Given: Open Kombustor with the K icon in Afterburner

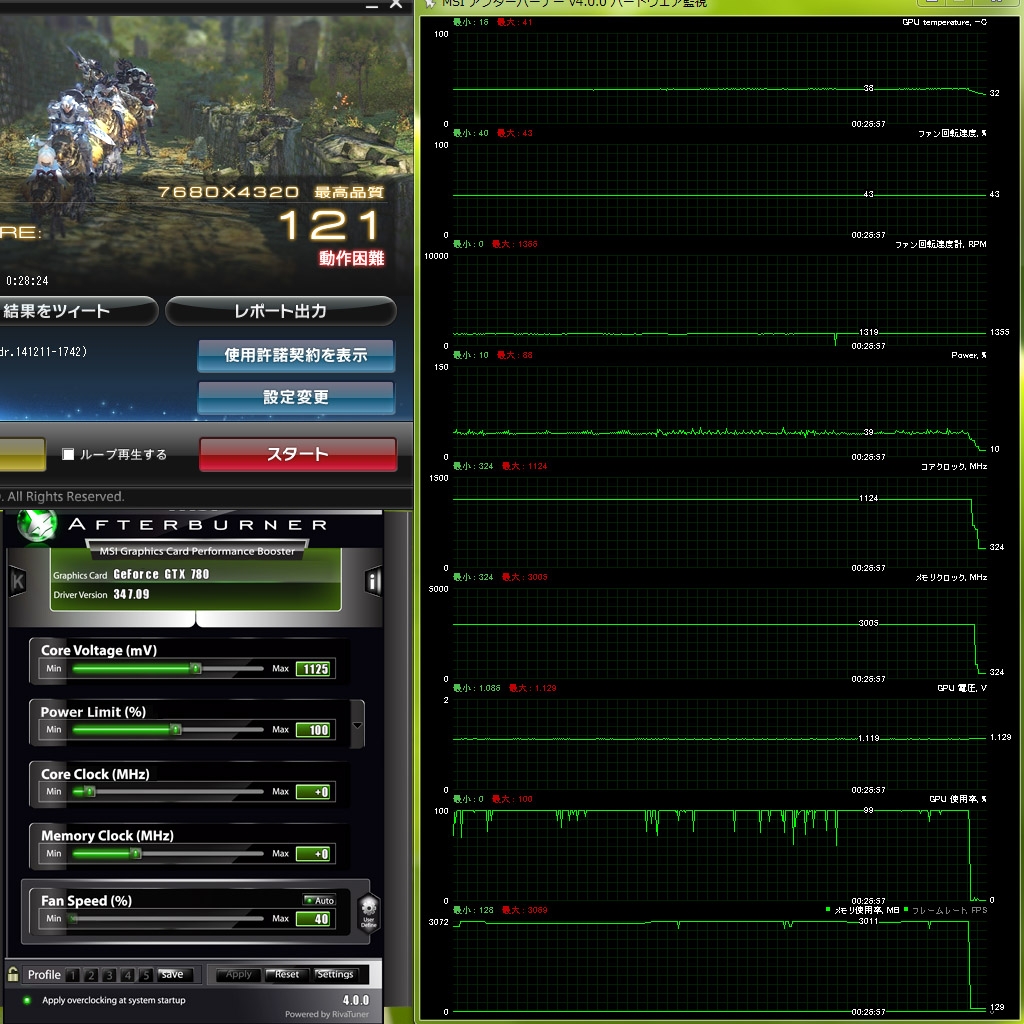Looking at the screenshot, I should click(17, 581).
